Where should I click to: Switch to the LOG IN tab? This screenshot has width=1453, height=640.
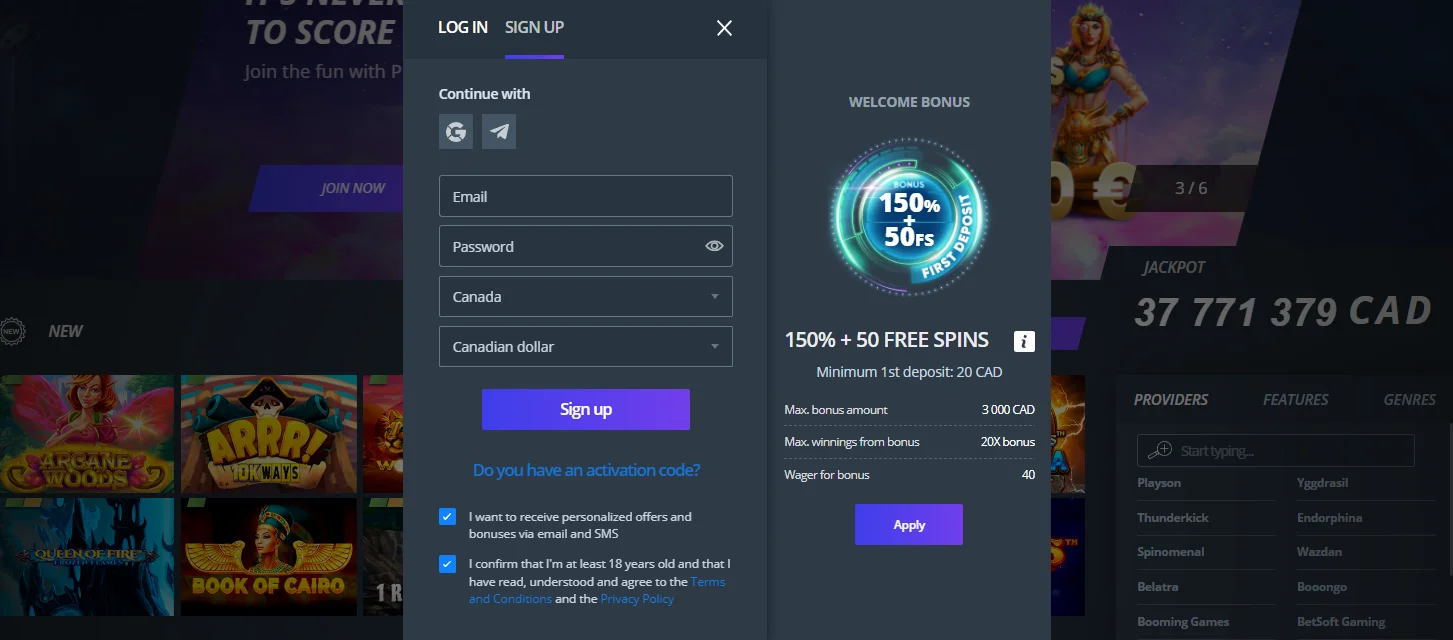tap(463, 27)
